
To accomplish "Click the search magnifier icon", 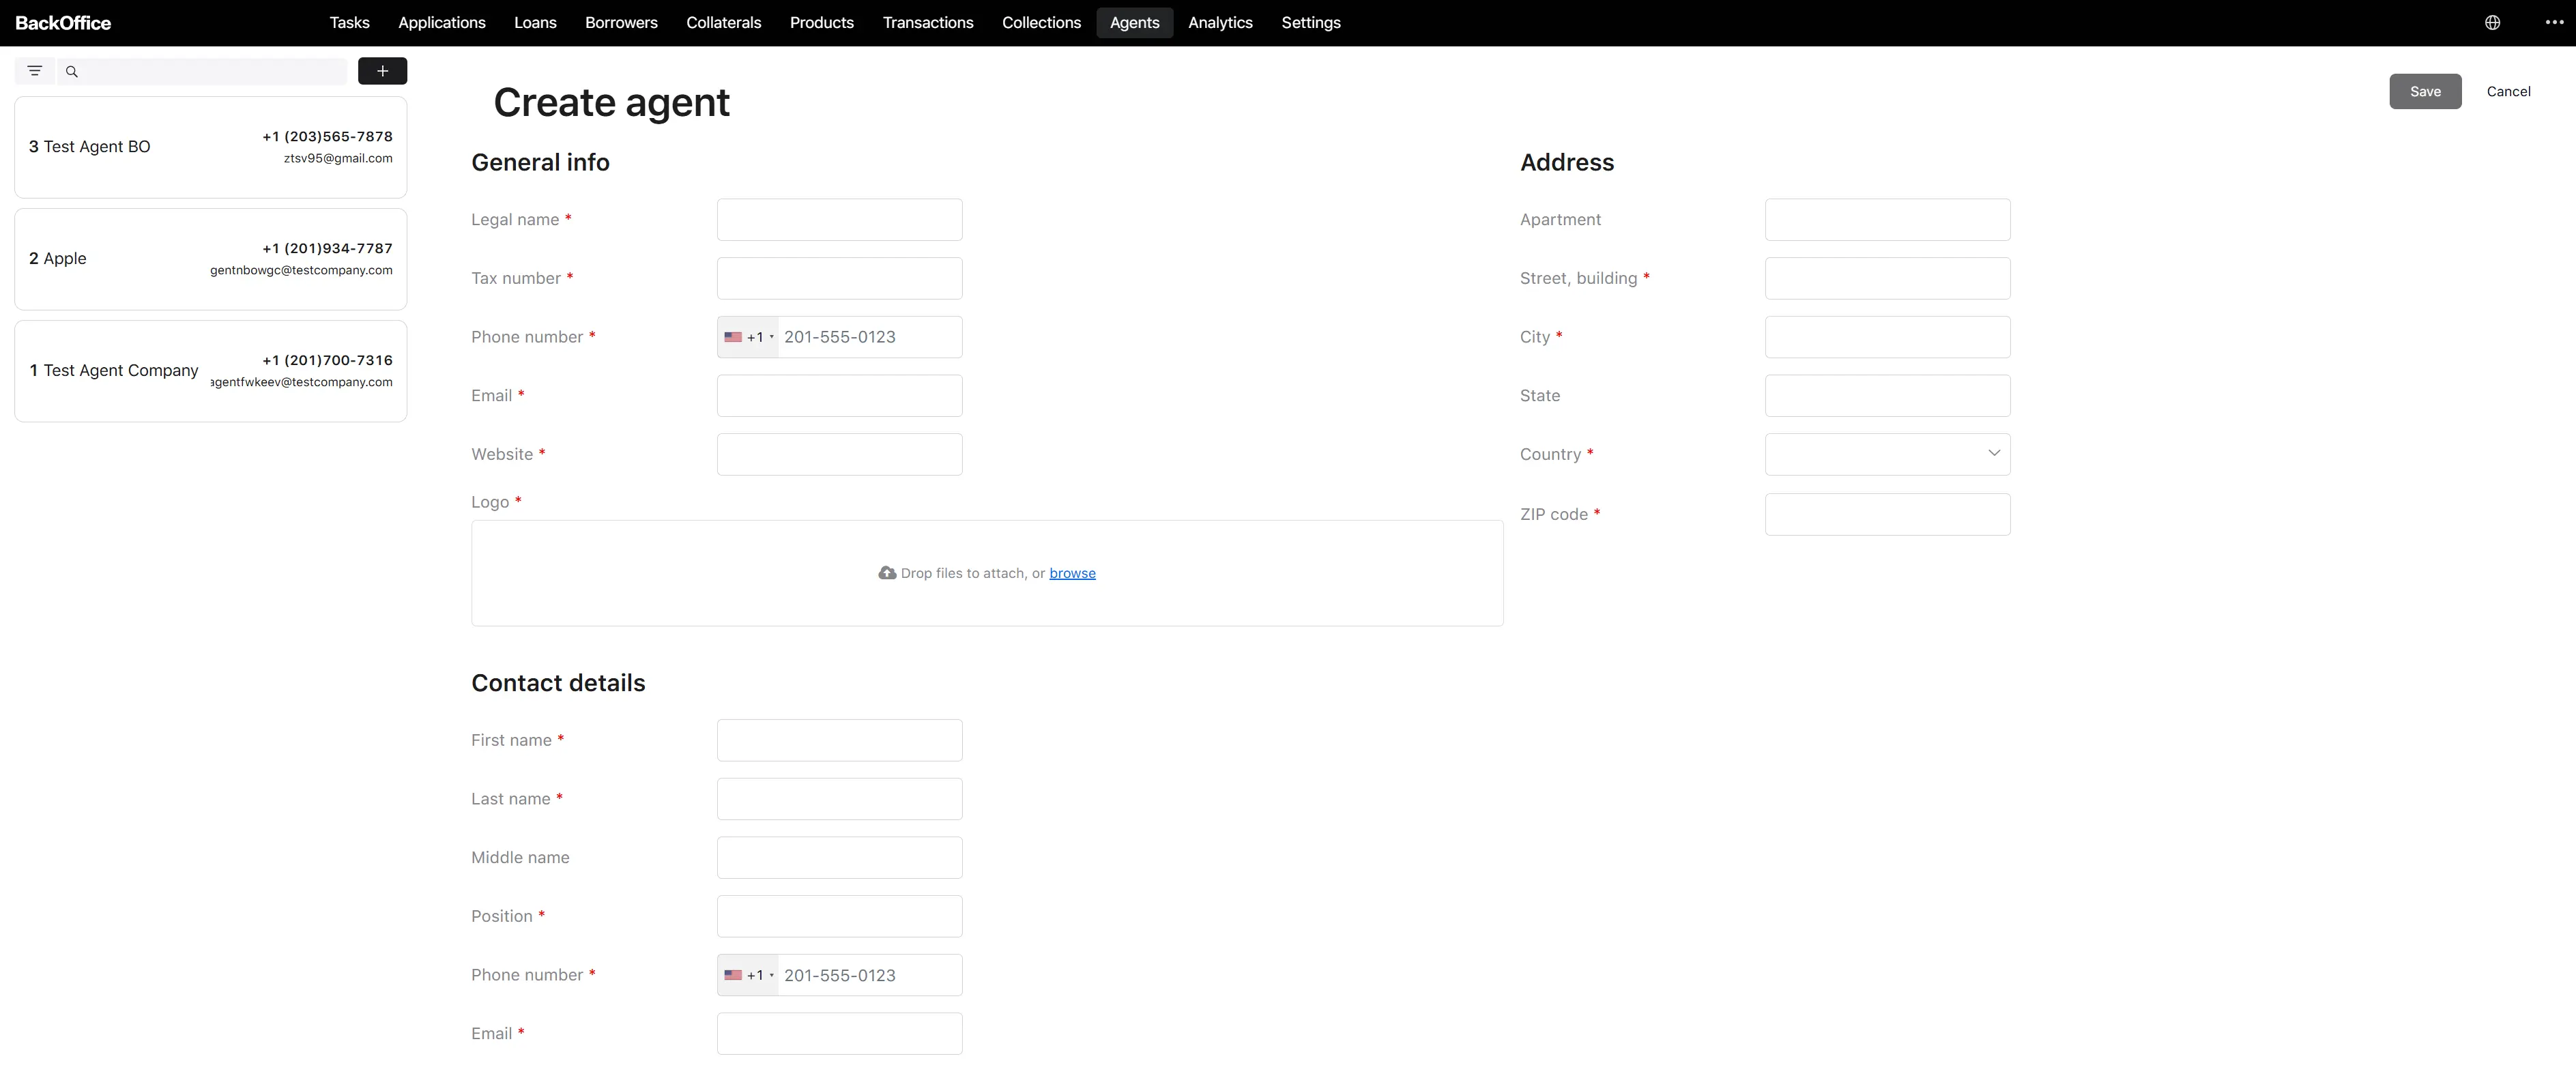I will click(72, 71).
